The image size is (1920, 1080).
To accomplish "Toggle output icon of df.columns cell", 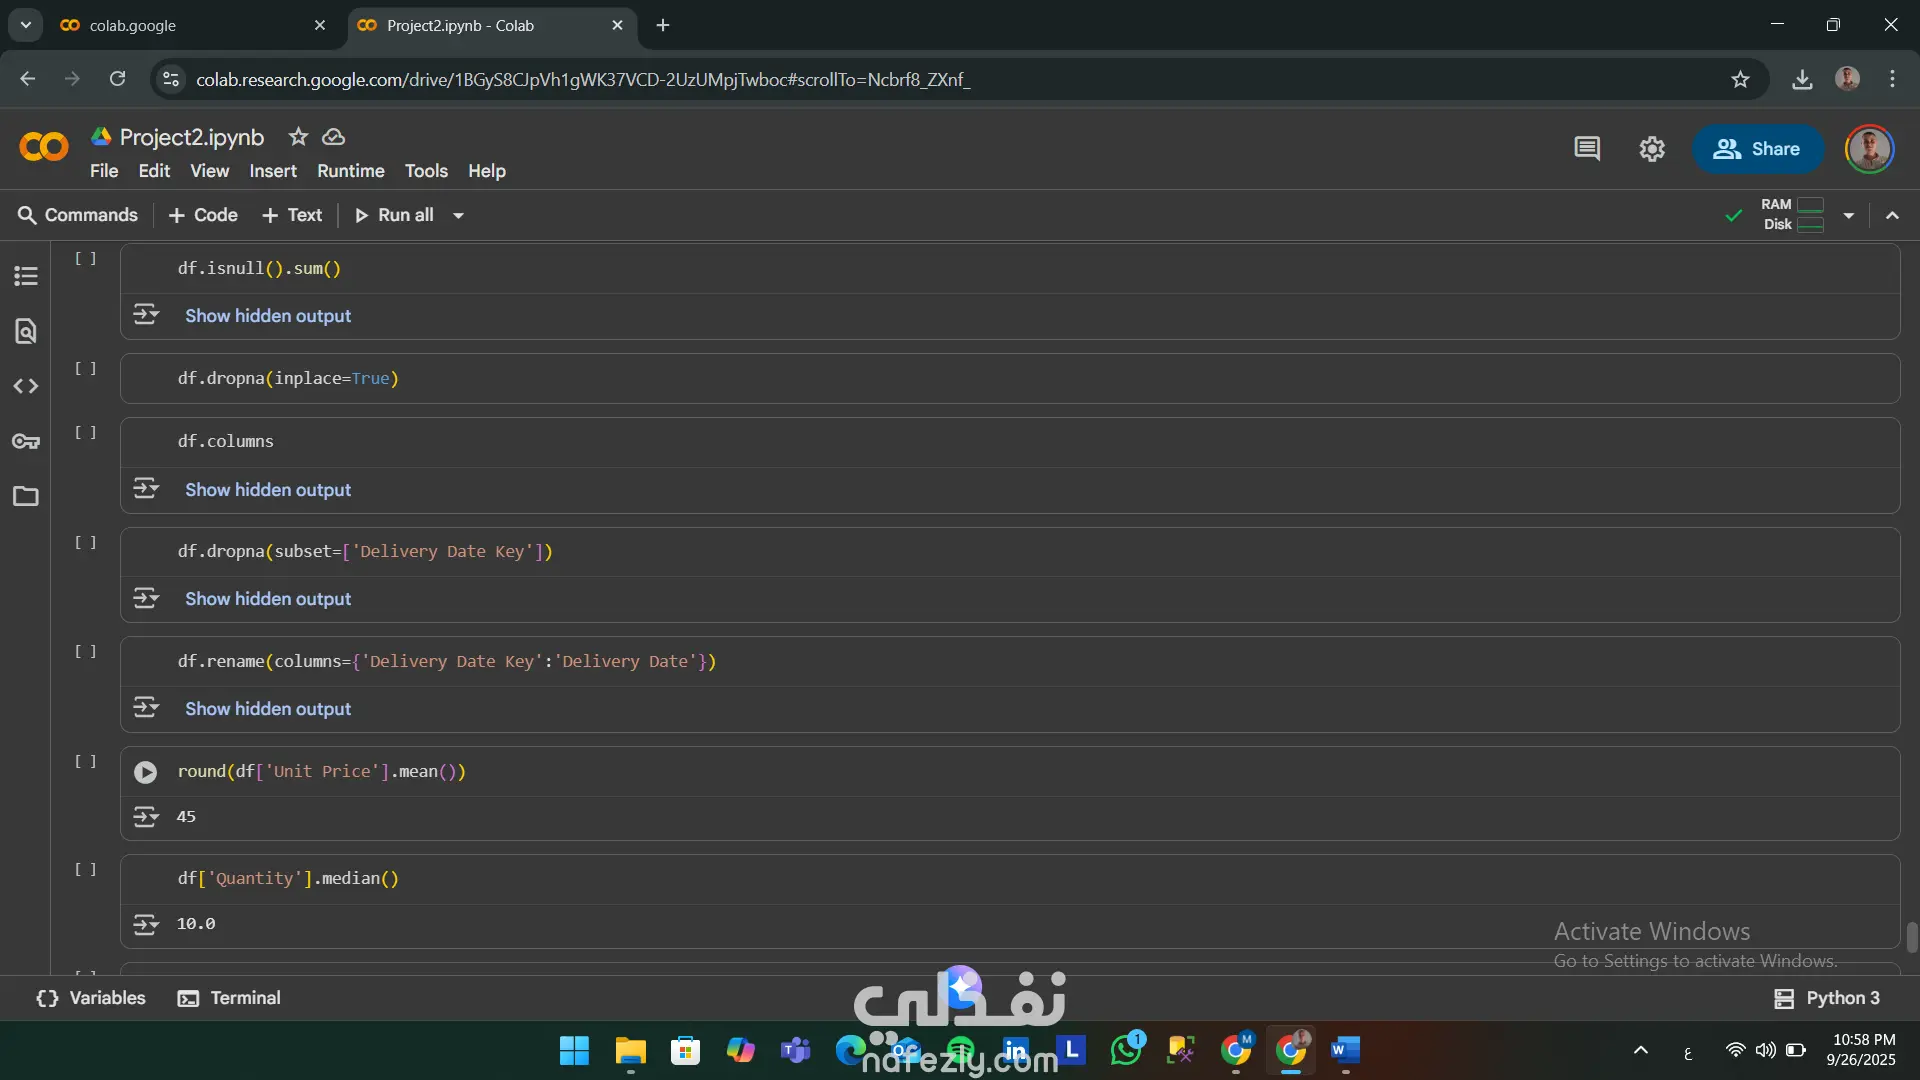I will [146, 489].
